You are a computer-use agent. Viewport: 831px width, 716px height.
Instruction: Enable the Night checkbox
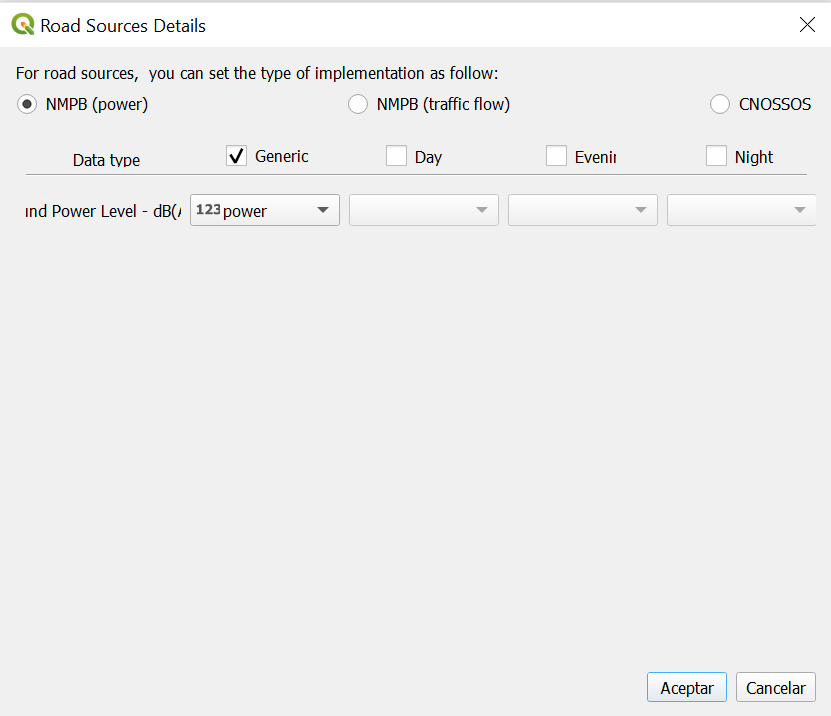tap(716, 156)
